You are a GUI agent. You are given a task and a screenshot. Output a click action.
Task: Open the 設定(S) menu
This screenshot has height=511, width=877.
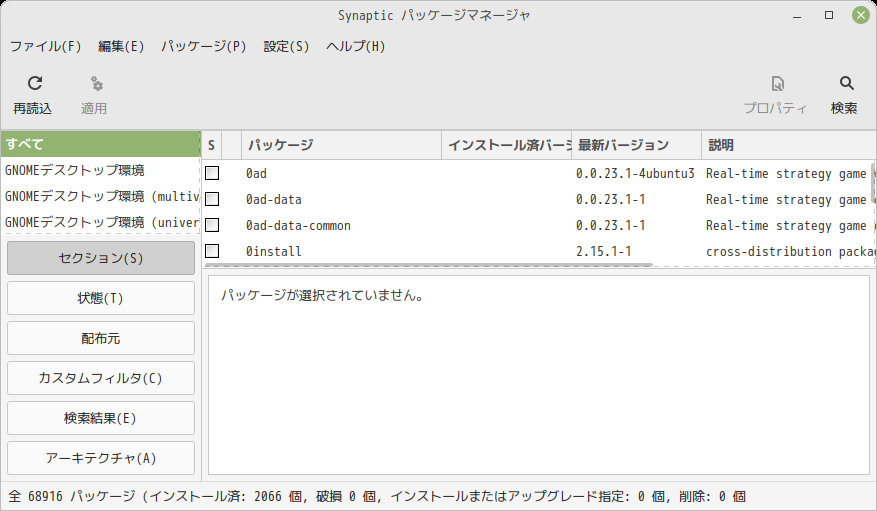[286, 46]
